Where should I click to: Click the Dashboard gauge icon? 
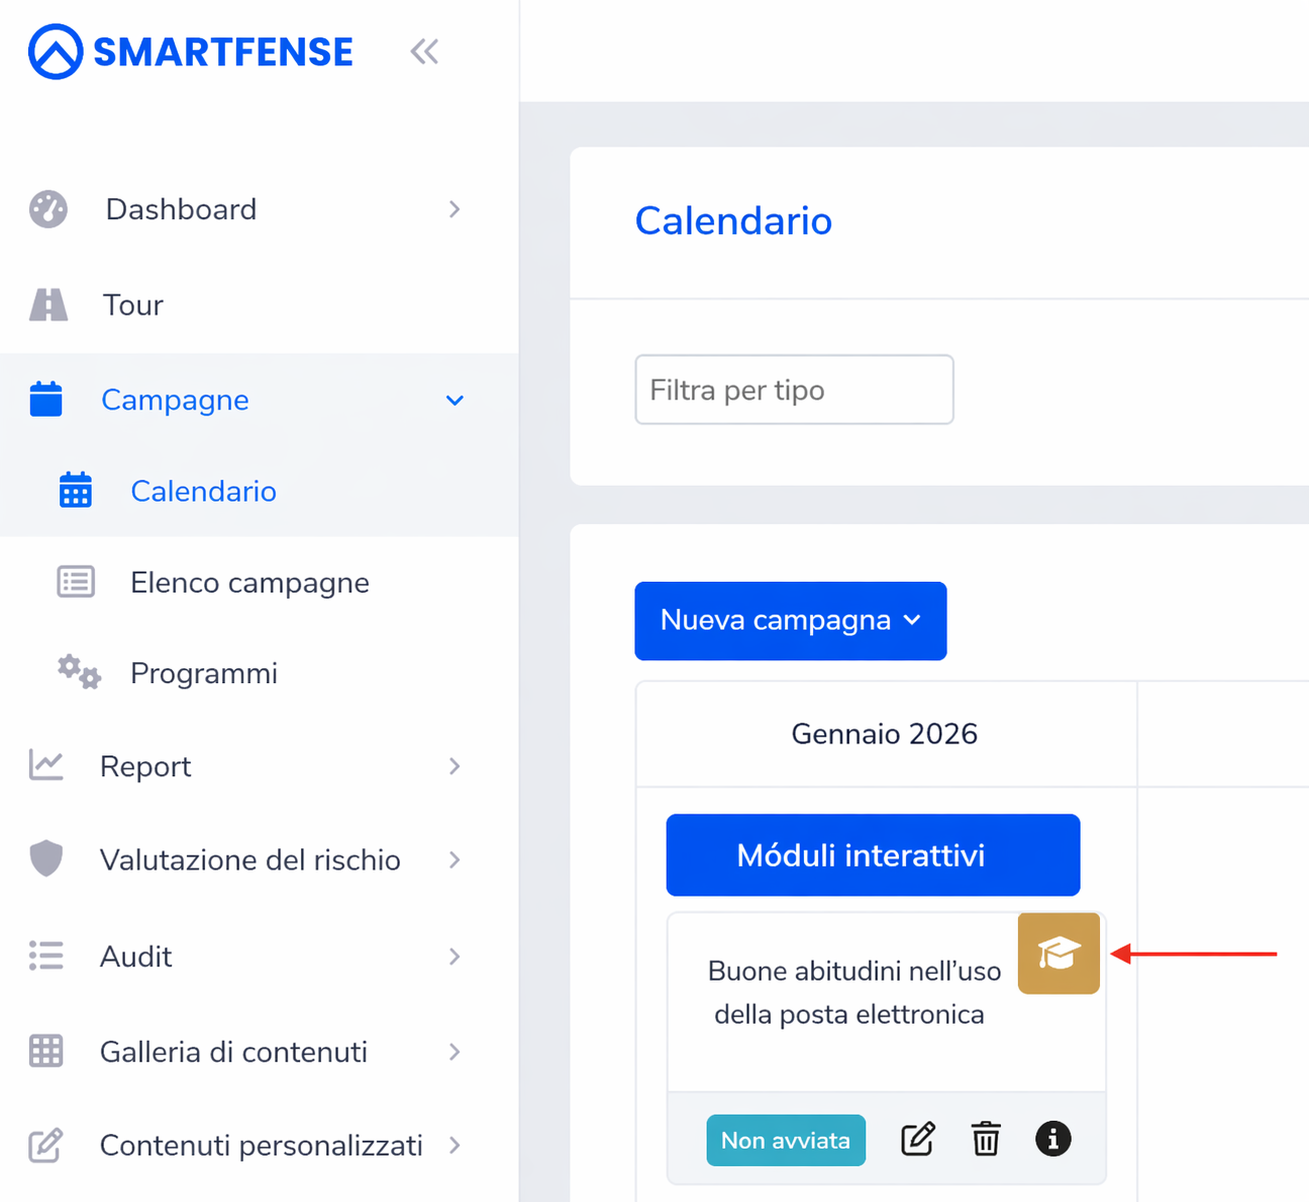click(x=48, y=209)
